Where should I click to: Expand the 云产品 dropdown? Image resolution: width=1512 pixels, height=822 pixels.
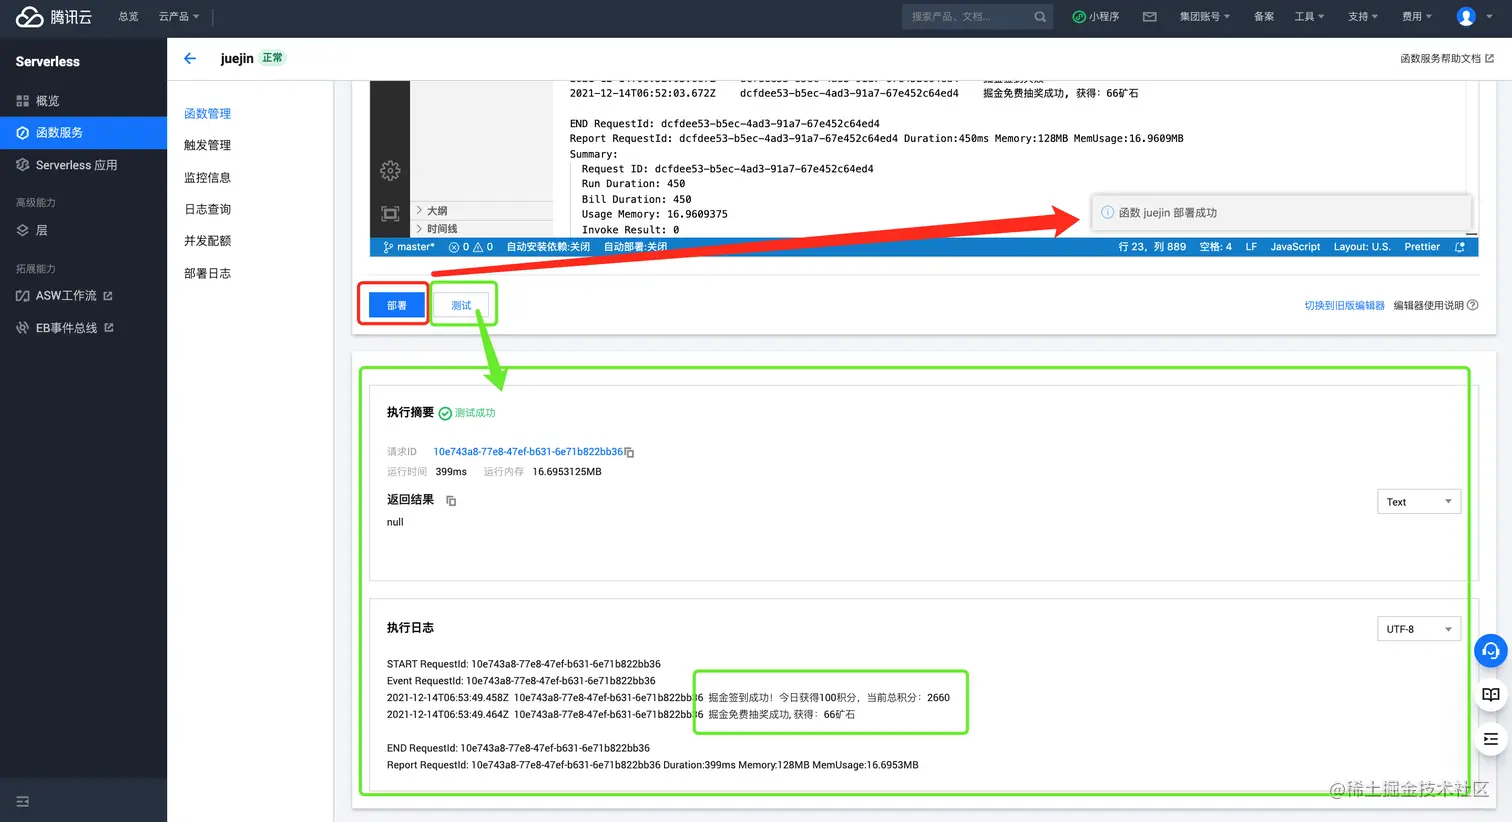tap(179, 17)
